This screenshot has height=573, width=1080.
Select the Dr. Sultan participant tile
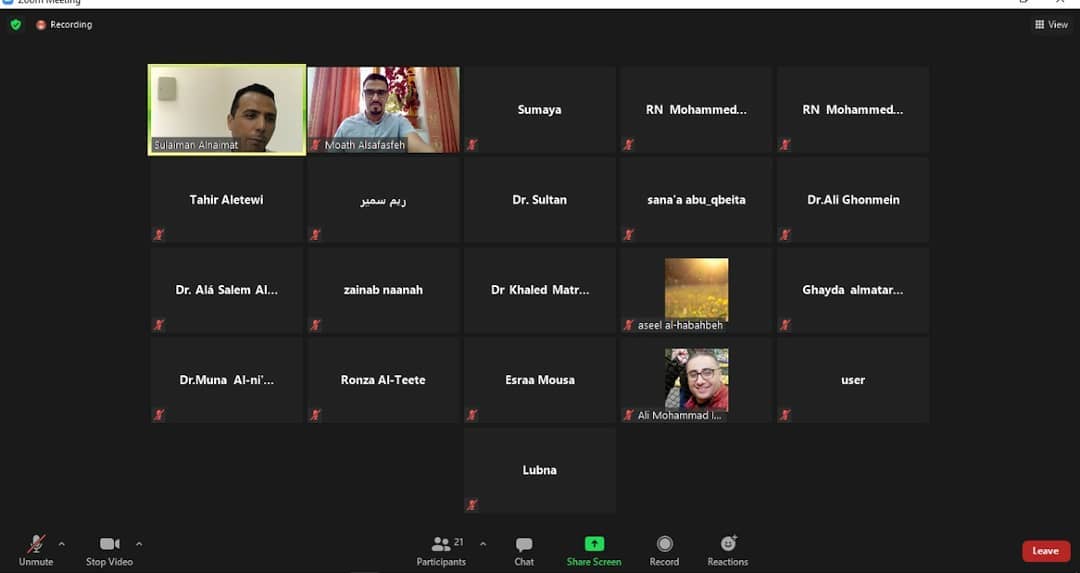point(539,200)
